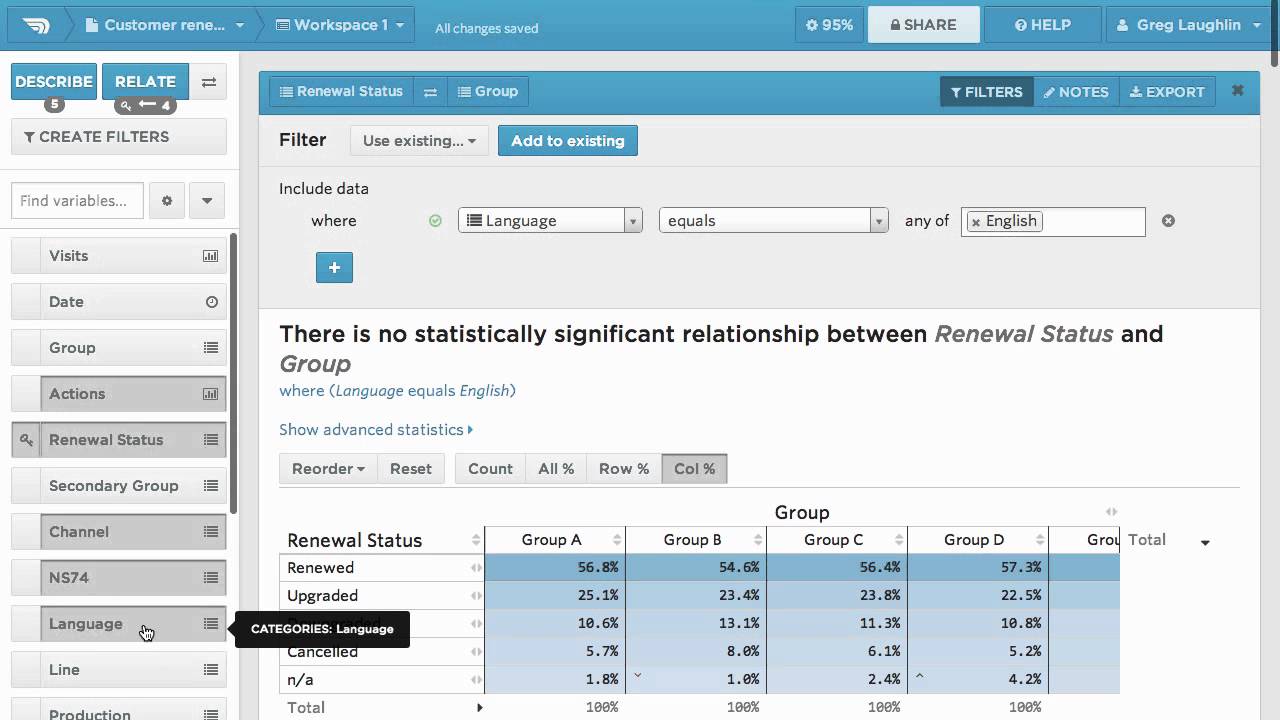Click the swap variables icon beside Relate
The width and height of the screenshot is (1280, 720).
pos(208,82)
